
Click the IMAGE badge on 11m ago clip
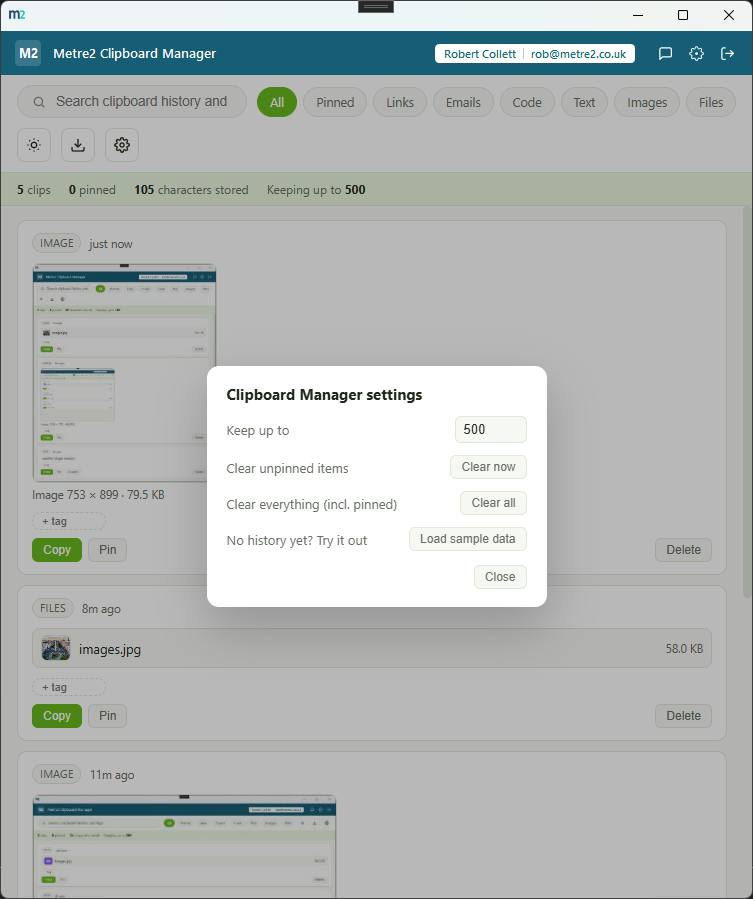point(57,775)
